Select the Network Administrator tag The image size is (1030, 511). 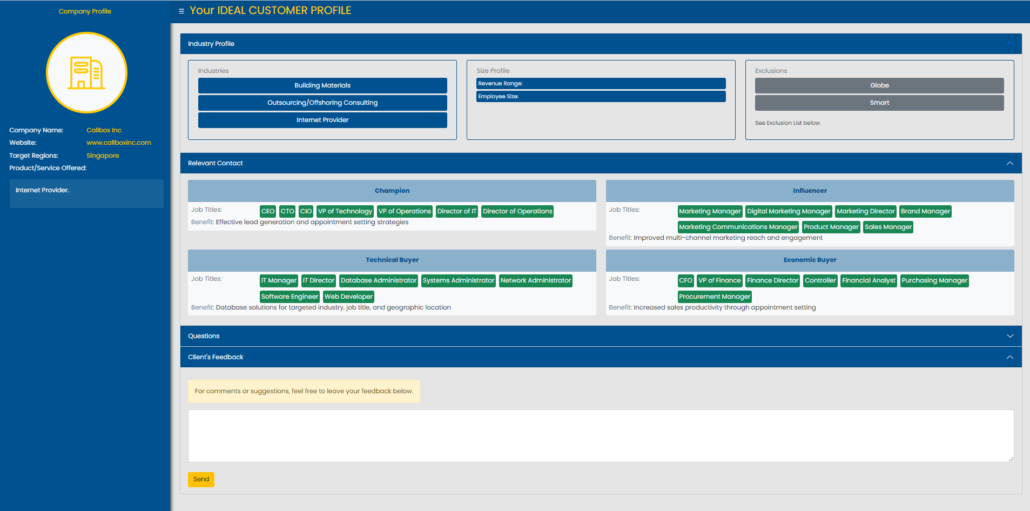[x=536, y=280]
